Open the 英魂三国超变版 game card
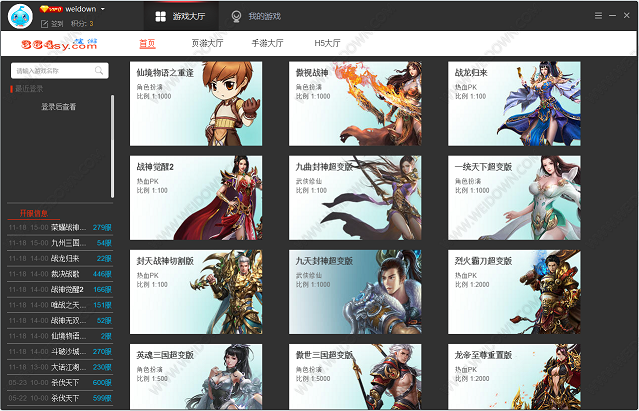Image resolution: width=639 pixels, height=411 pixels. coord(196,376)
